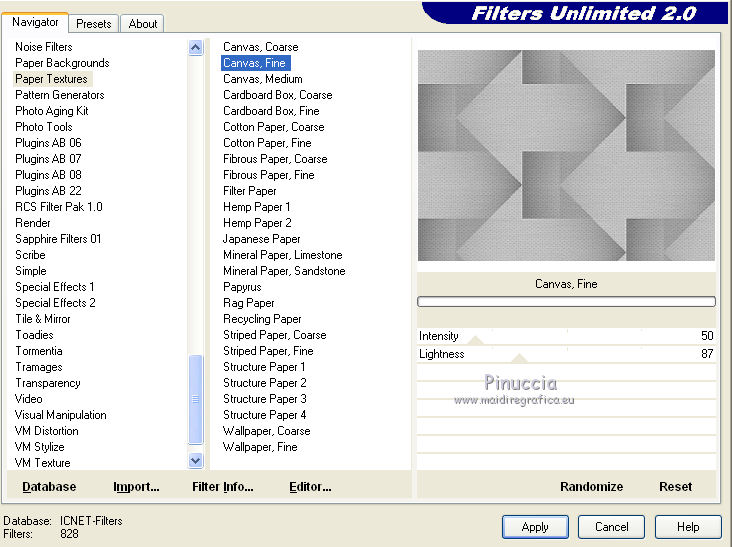
Task: Select Render category
Action: (33, 223)
